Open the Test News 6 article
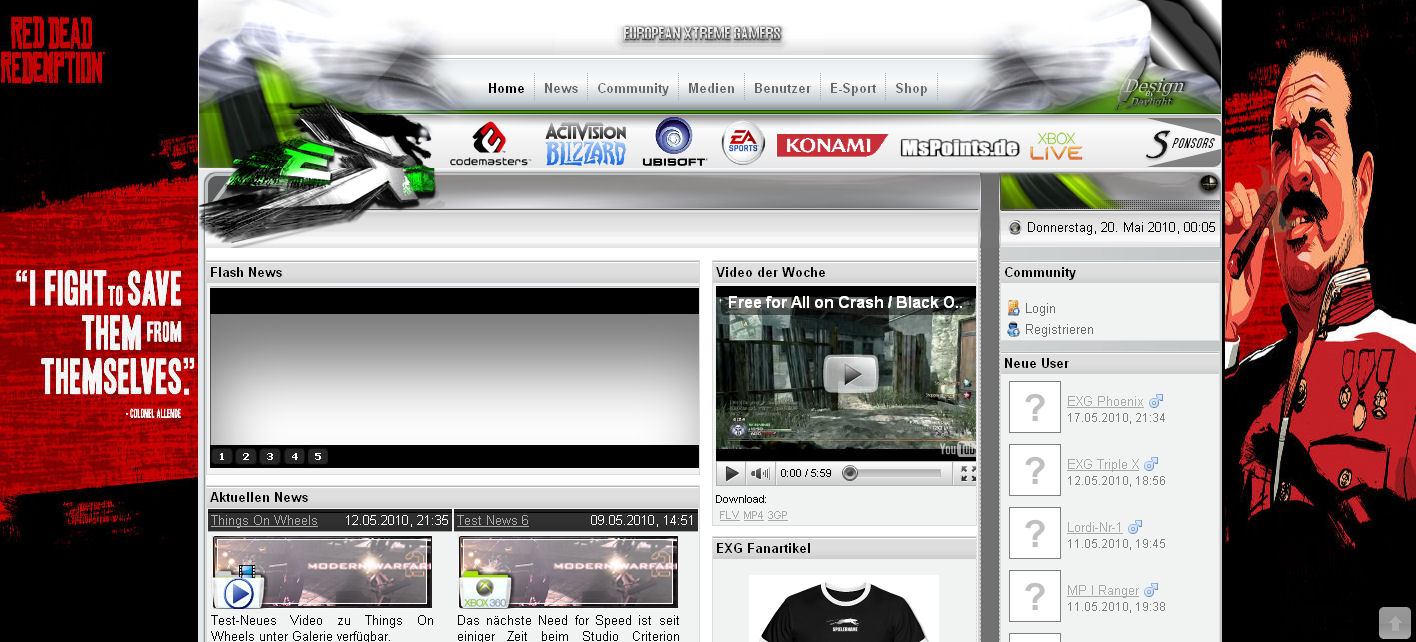The image size is (1416, 642). click(x=493, y=521)
